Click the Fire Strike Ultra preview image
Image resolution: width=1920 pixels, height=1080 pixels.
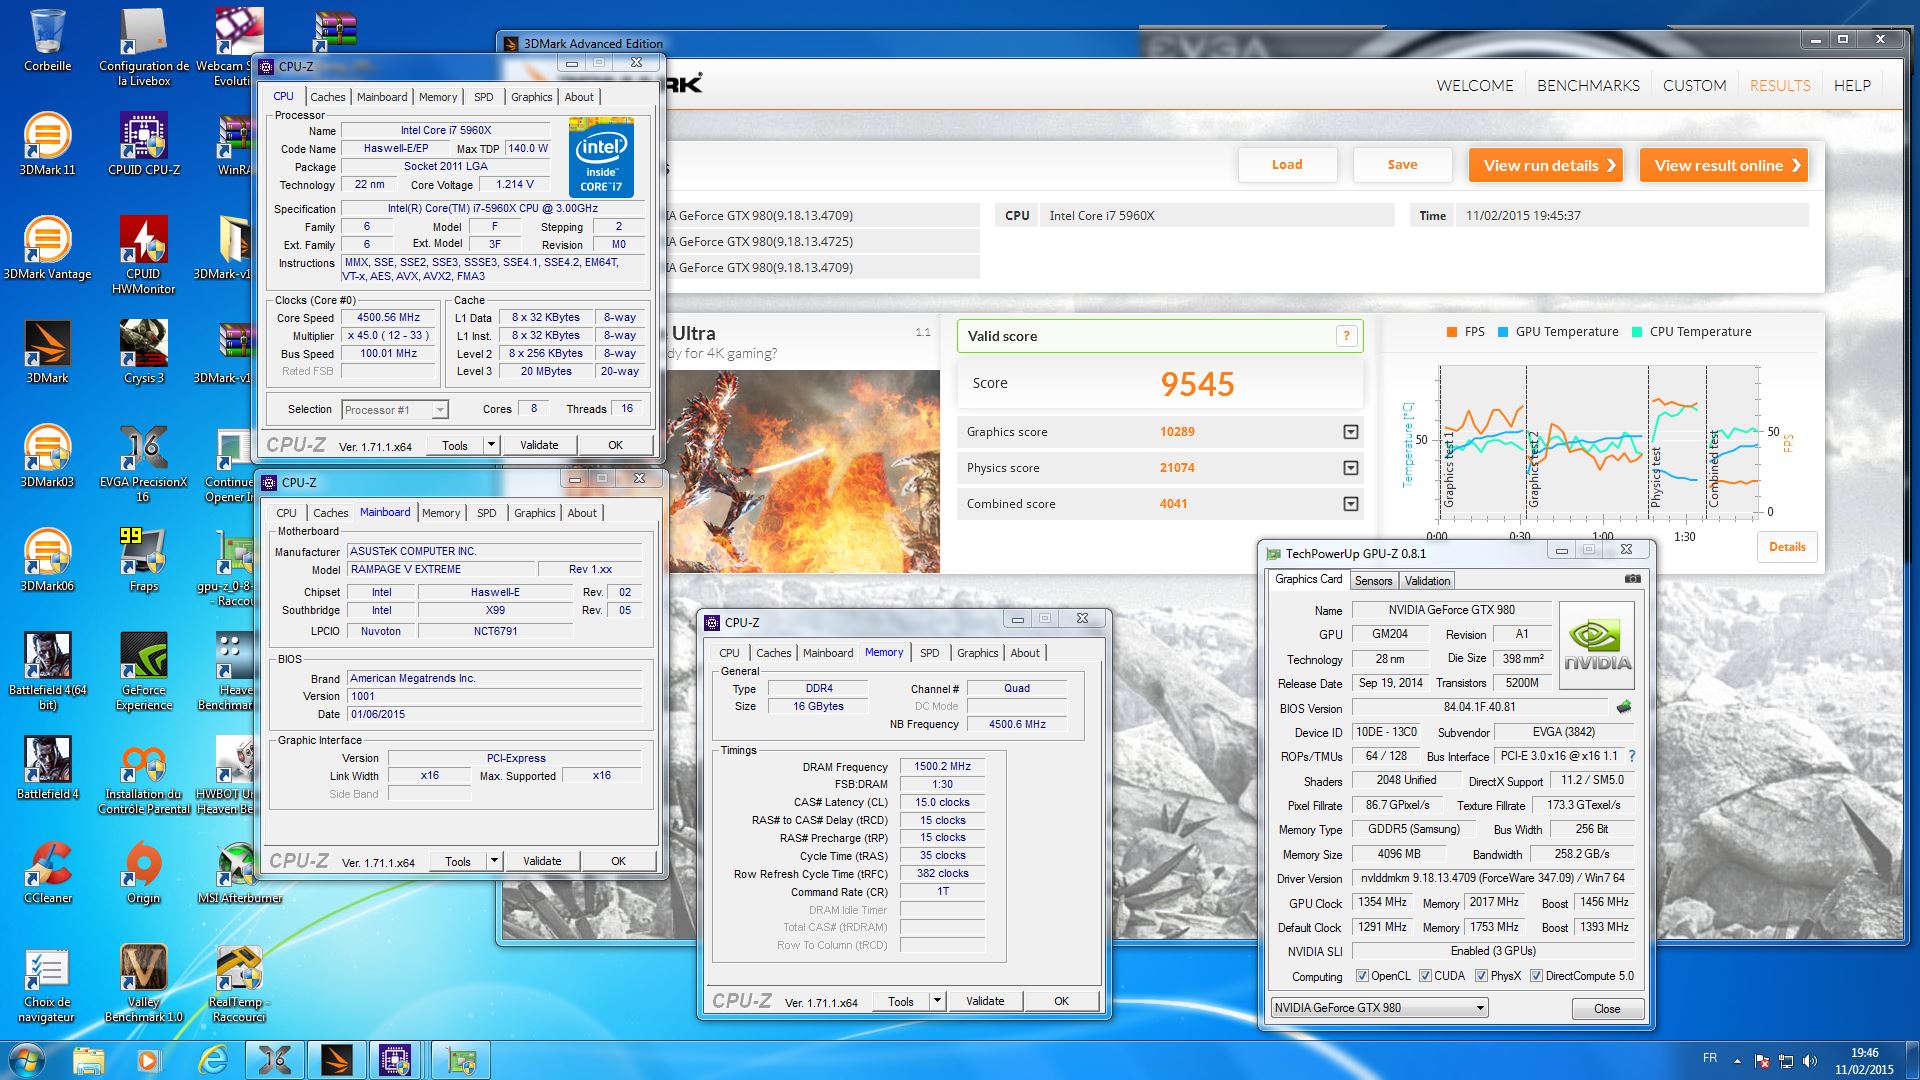[802, 471]
